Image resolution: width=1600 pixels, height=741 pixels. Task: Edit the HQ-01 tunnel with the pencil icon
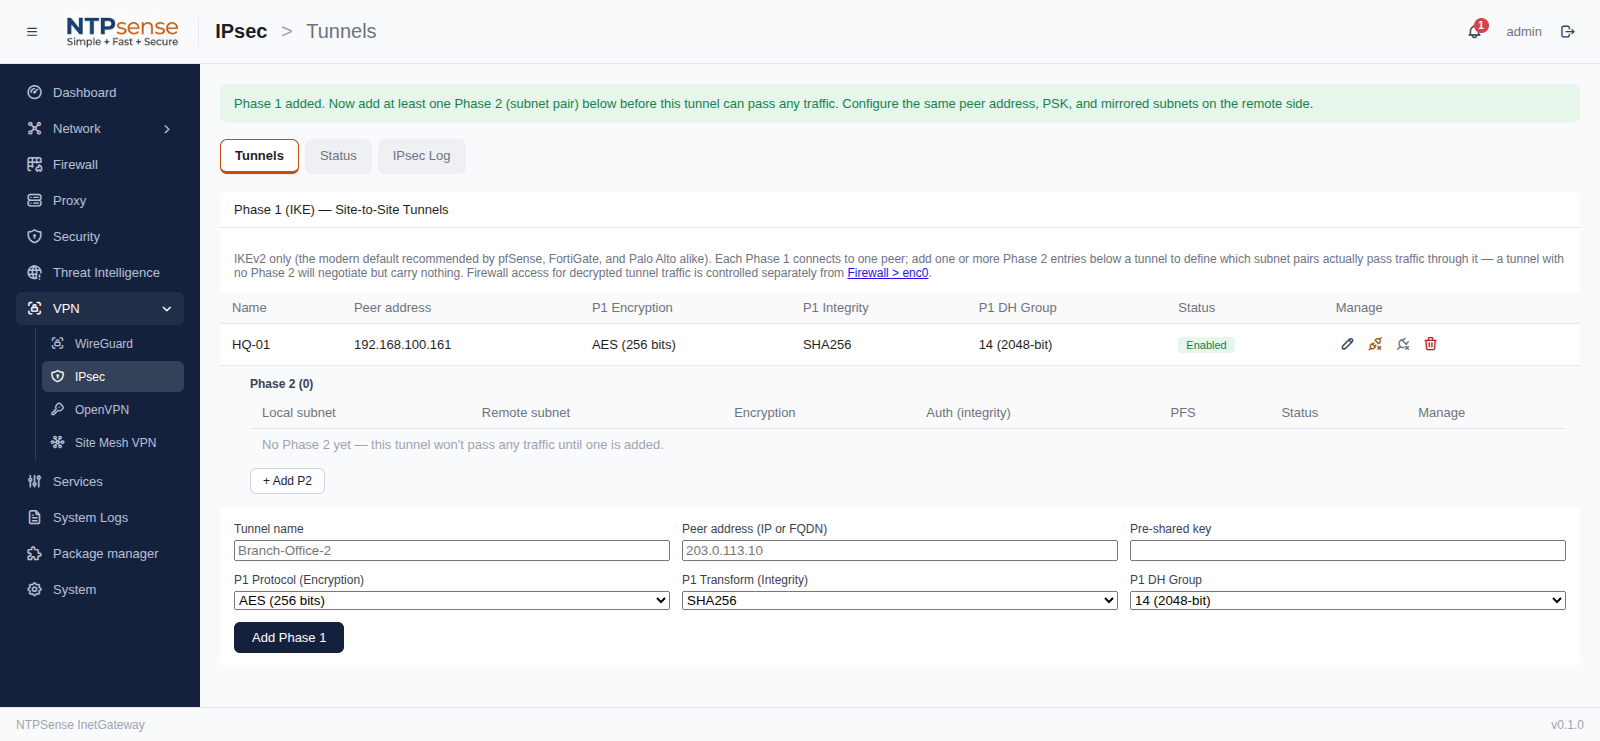(x=1347, y=344)
